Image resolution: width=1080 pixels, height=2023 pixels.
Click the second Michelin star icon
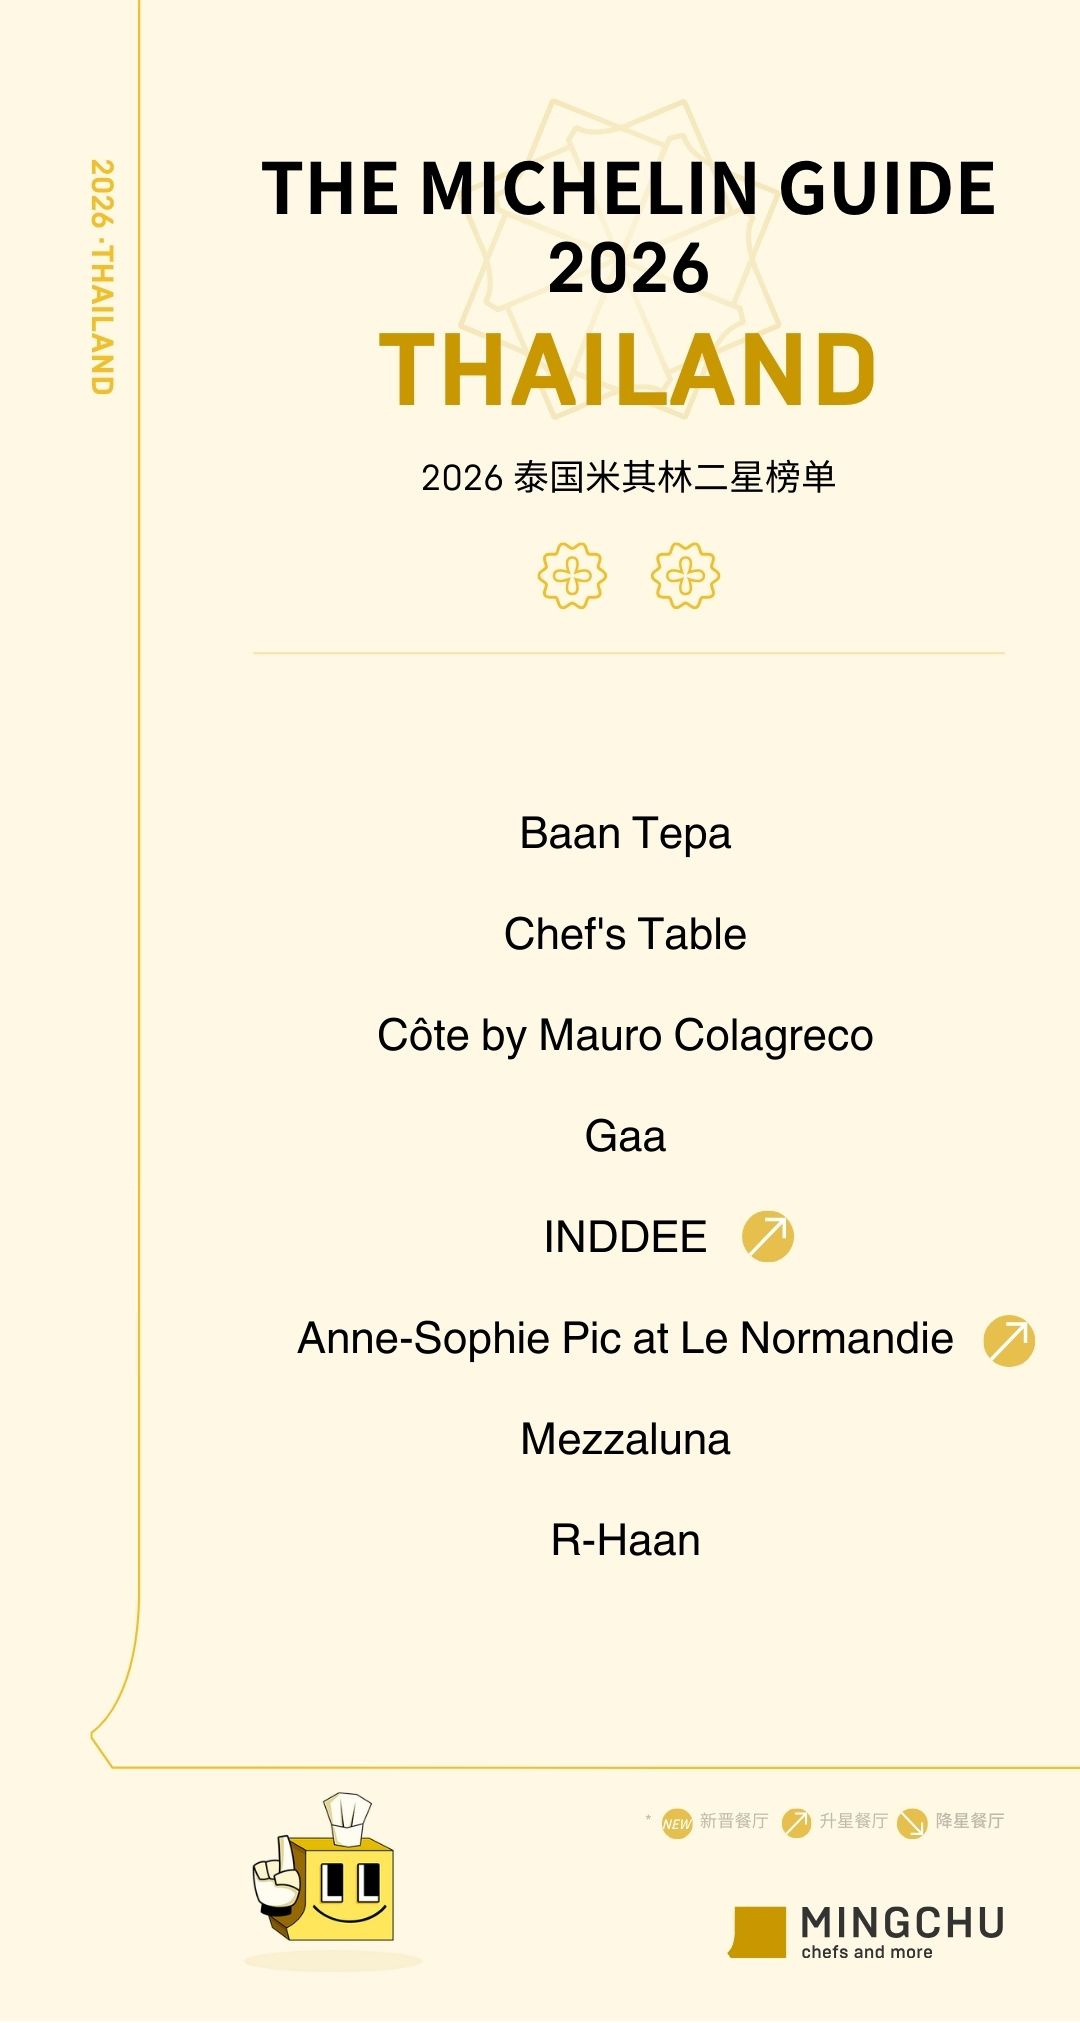point(685,575)
